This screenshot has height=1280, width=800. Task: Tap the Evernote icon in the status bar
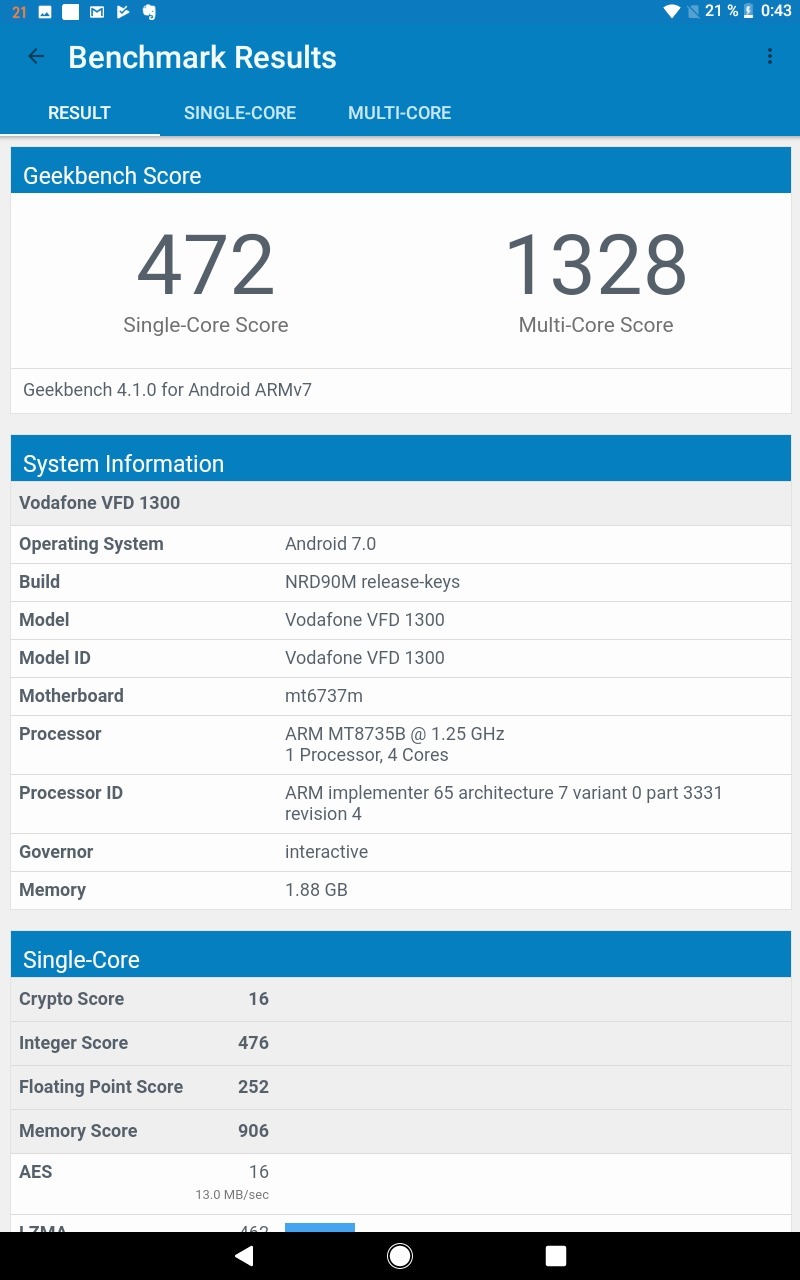click(x=149, y=12)
